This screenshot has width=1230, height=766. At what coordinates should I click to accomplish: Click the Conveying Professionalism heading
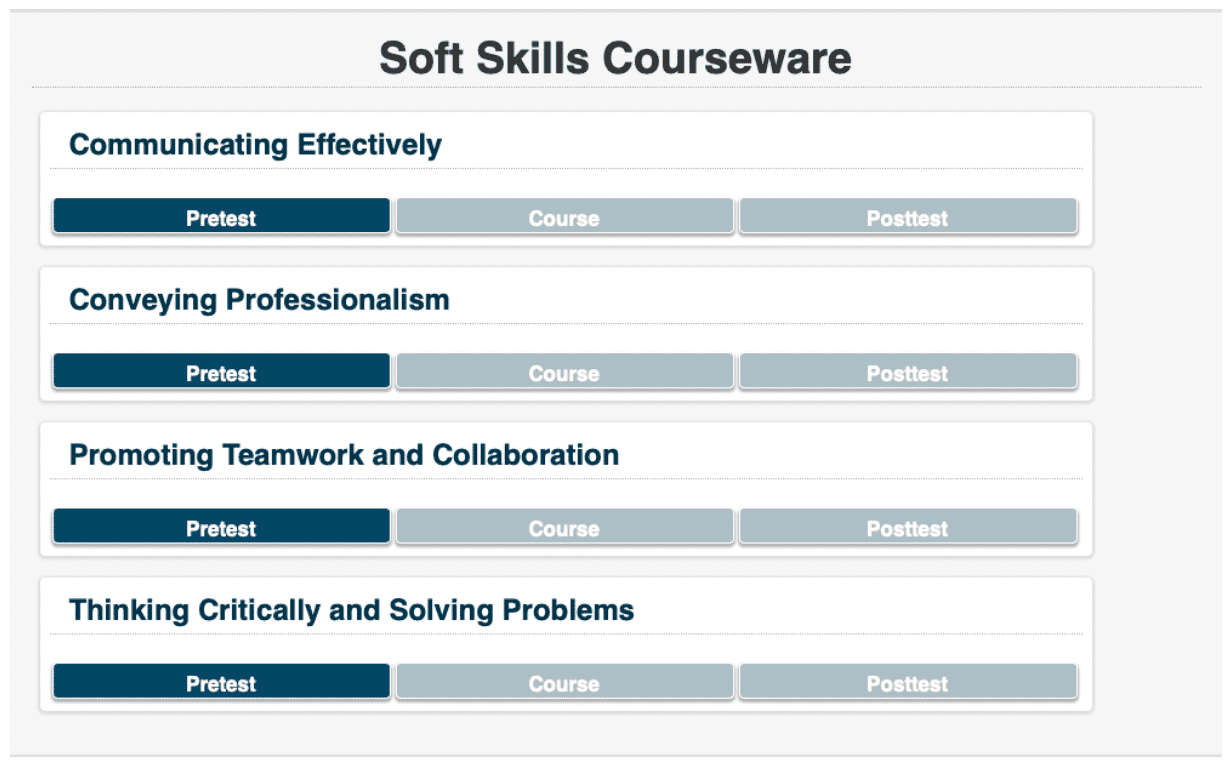pyautogui.click(x=259, y=300)
